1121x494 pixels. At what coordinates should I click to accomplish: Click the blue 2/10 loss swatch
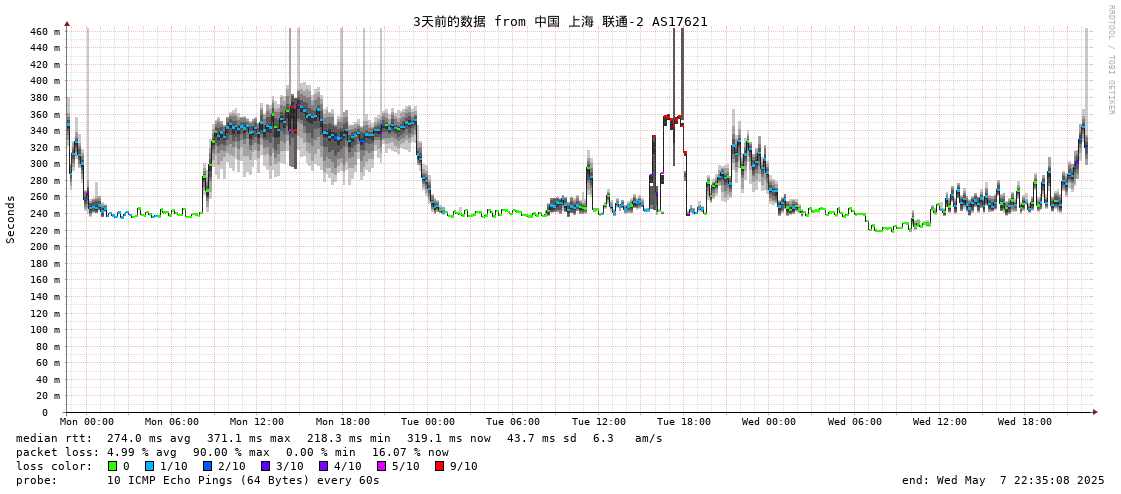(207, 466)
